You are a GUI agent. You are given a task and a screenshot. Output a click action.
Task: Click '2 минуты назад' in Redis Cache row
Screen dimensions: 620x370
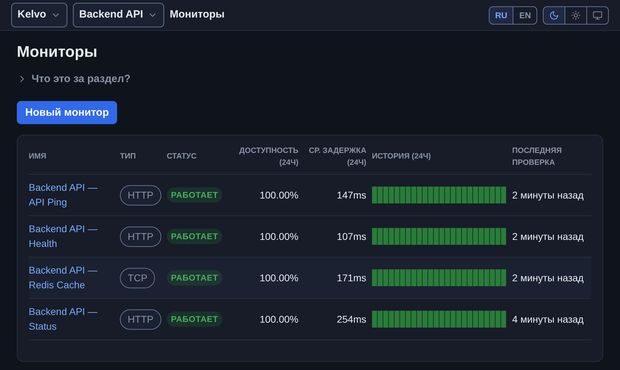pos(548,278)
